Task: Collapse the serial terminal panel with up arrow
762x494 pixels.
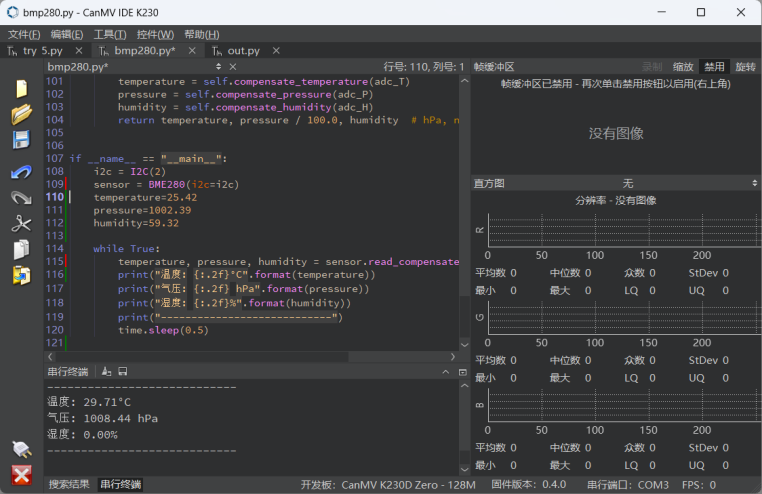Action: click(446, 372)
